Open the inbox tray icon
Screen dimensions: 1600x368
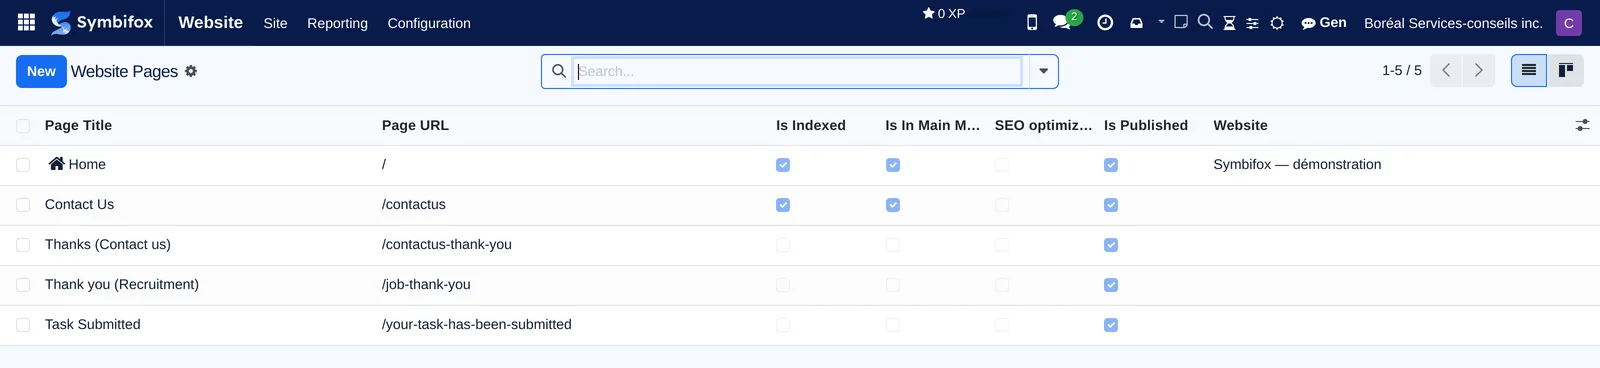pos(1137,22)
